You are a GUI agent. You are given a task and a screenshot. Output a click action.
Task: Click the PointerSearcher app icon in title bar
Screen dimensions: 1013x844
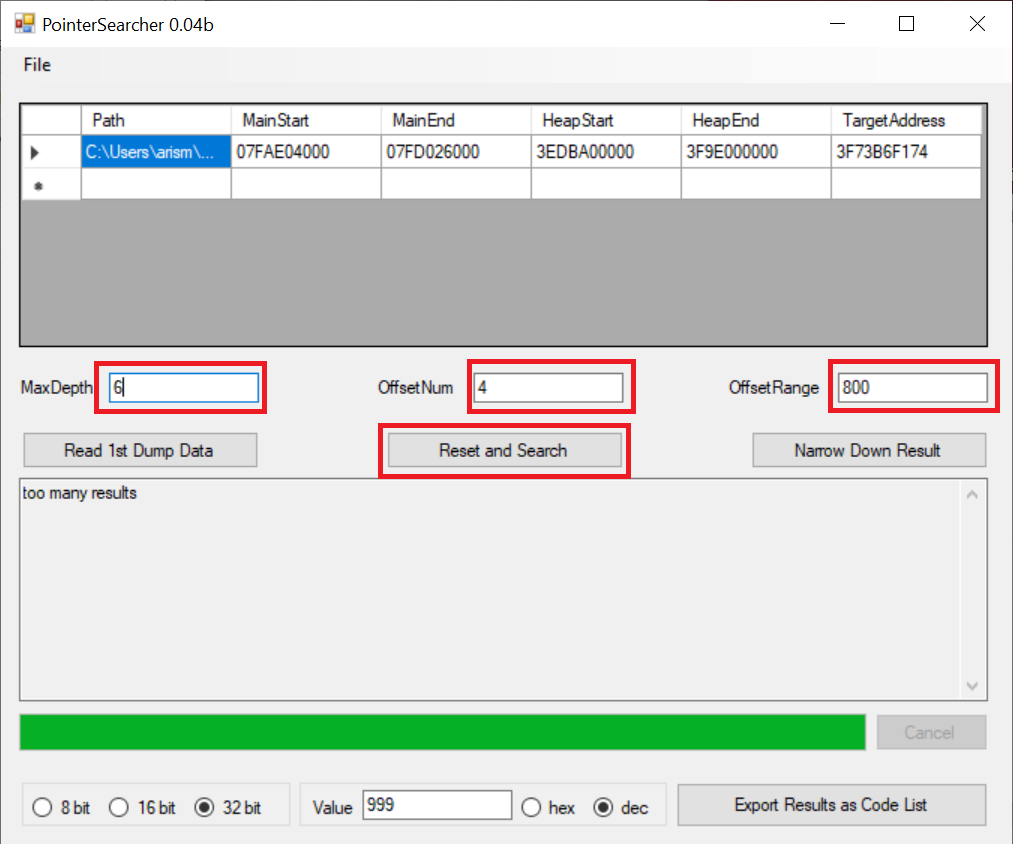(x=25, y=24)
